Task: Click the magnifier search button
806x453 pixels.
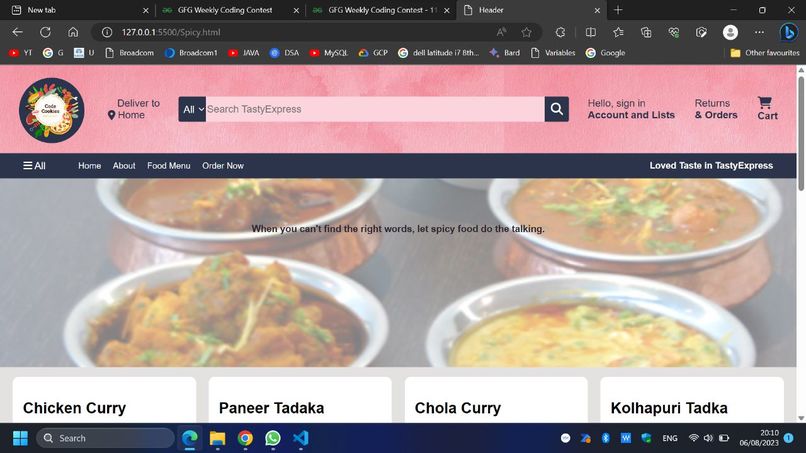Action: (x=556, y=109)
